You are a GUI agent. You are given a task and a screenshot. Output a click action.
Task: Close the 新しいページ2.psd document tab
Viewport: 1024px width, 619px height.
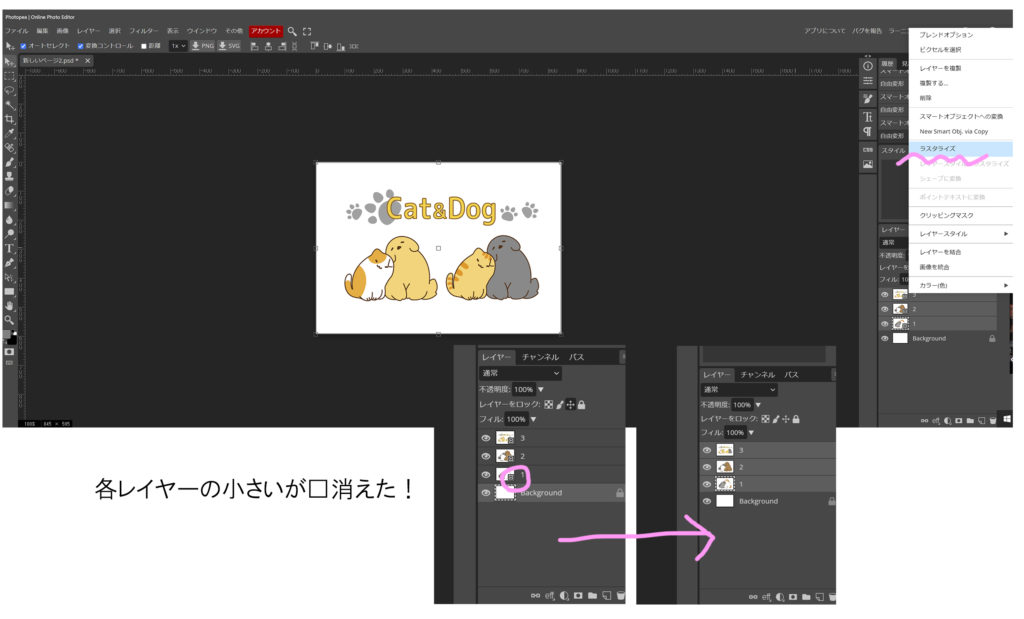[88, 61]
